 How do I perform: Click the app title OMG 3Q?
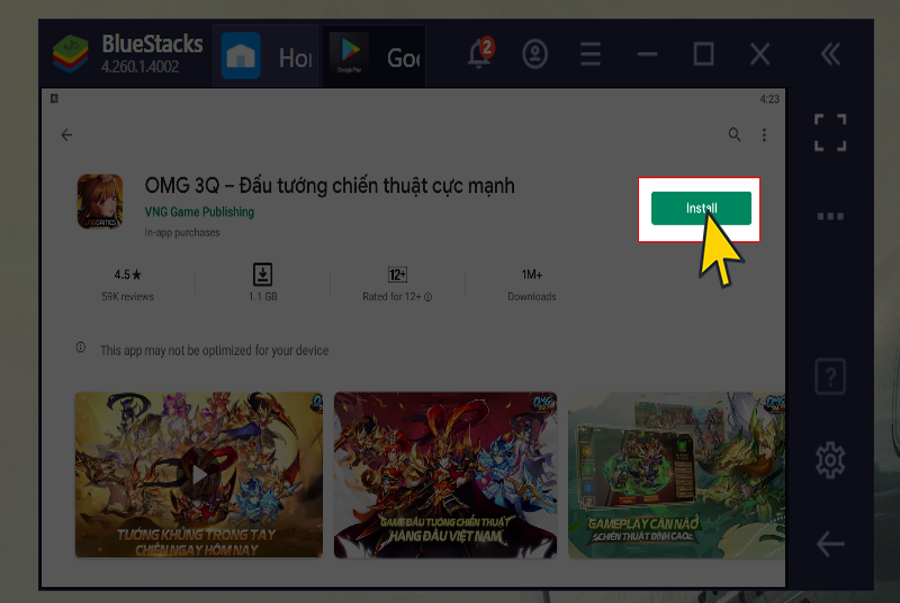coord(329,186)
